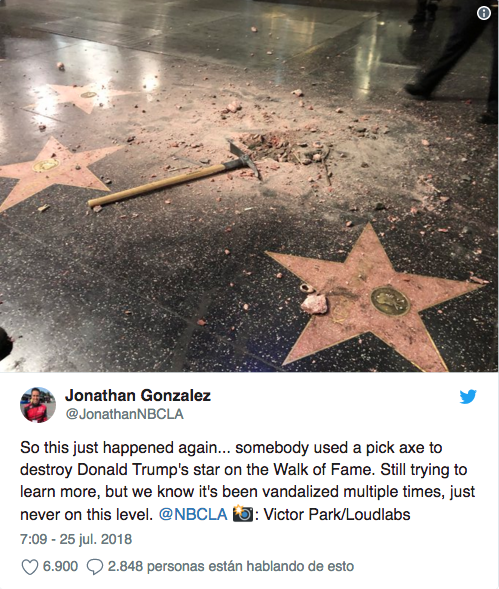The width and height of the screenshot is (499, 589).
Task: Click the info icon on the photo
Action: point(484,13)
